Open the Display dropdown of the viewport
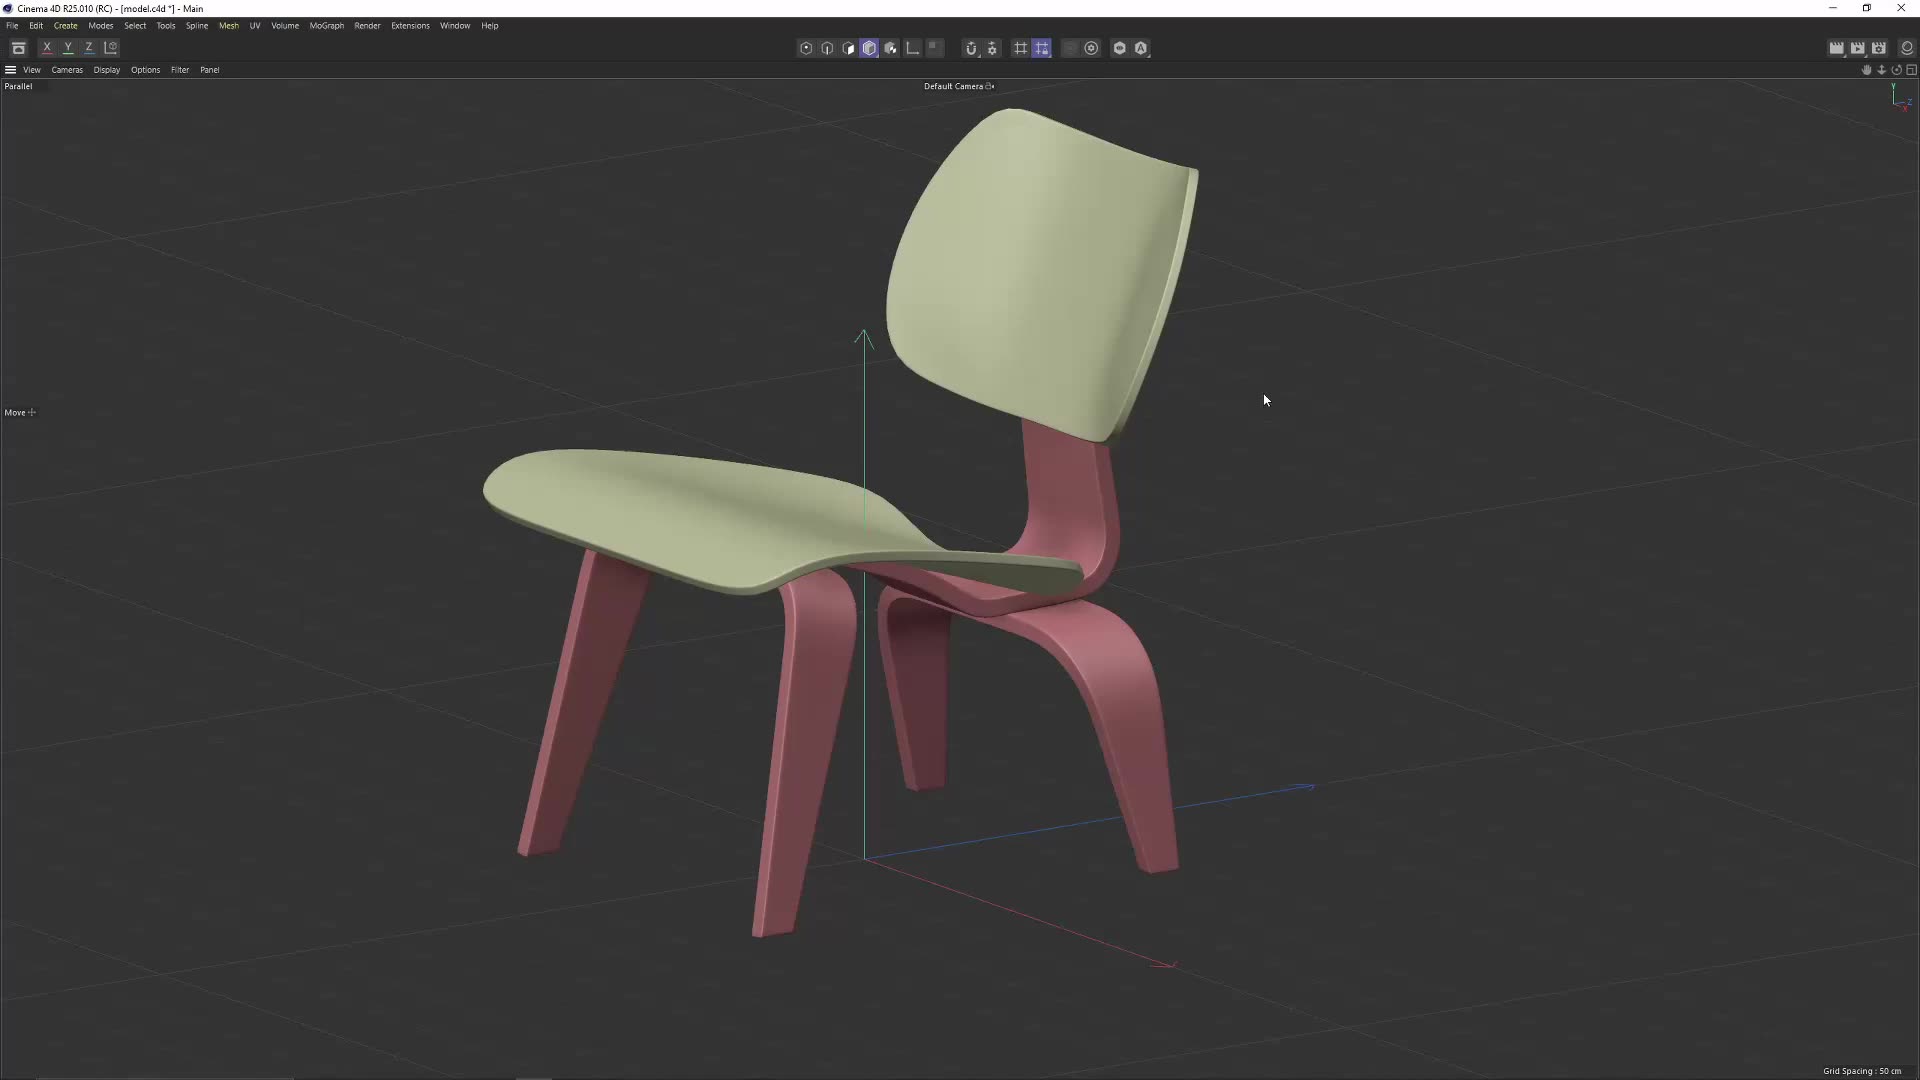This screenshot has width=1920, height=1080. [107, 70]
